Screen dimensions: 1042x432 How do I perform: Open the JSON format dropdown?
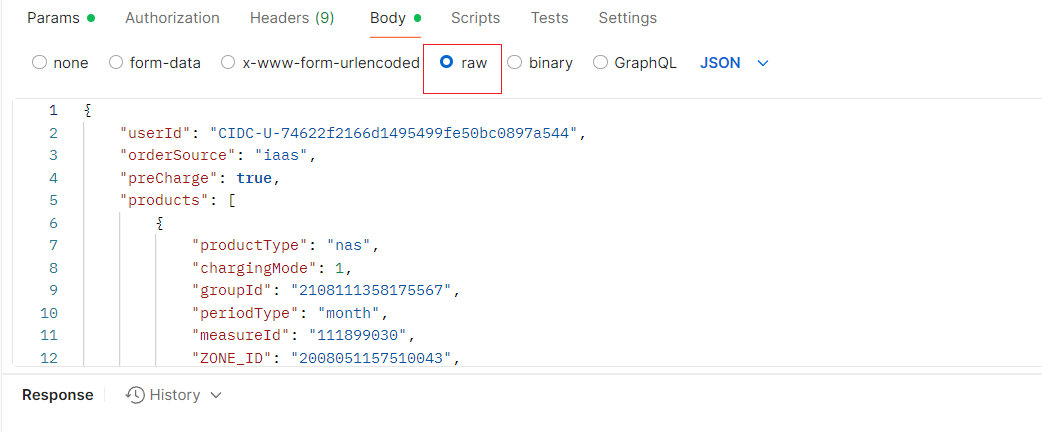pyautogui.click(x=734, y=63)
